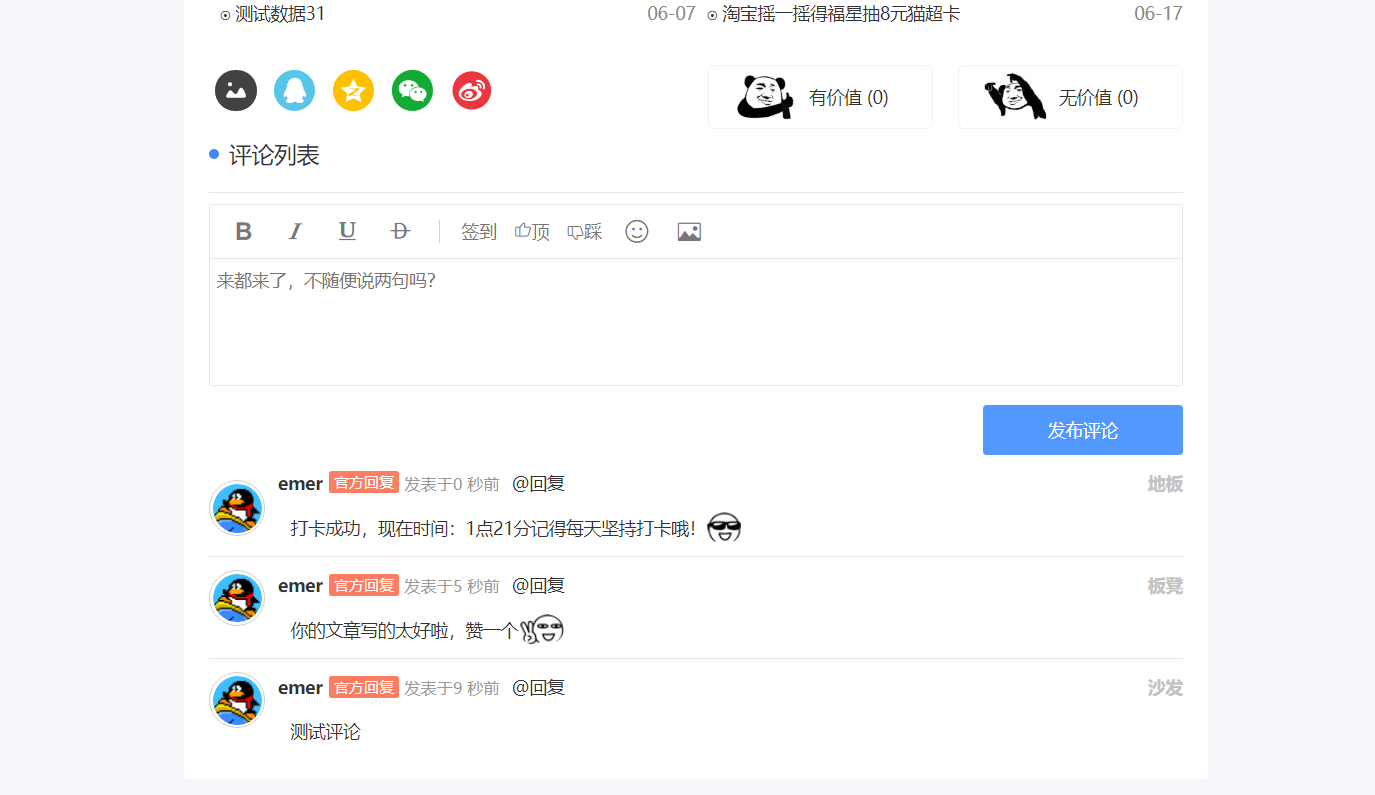Open the emoji smiley picker
The image size is (1375, 795).
tap(637, 232)
